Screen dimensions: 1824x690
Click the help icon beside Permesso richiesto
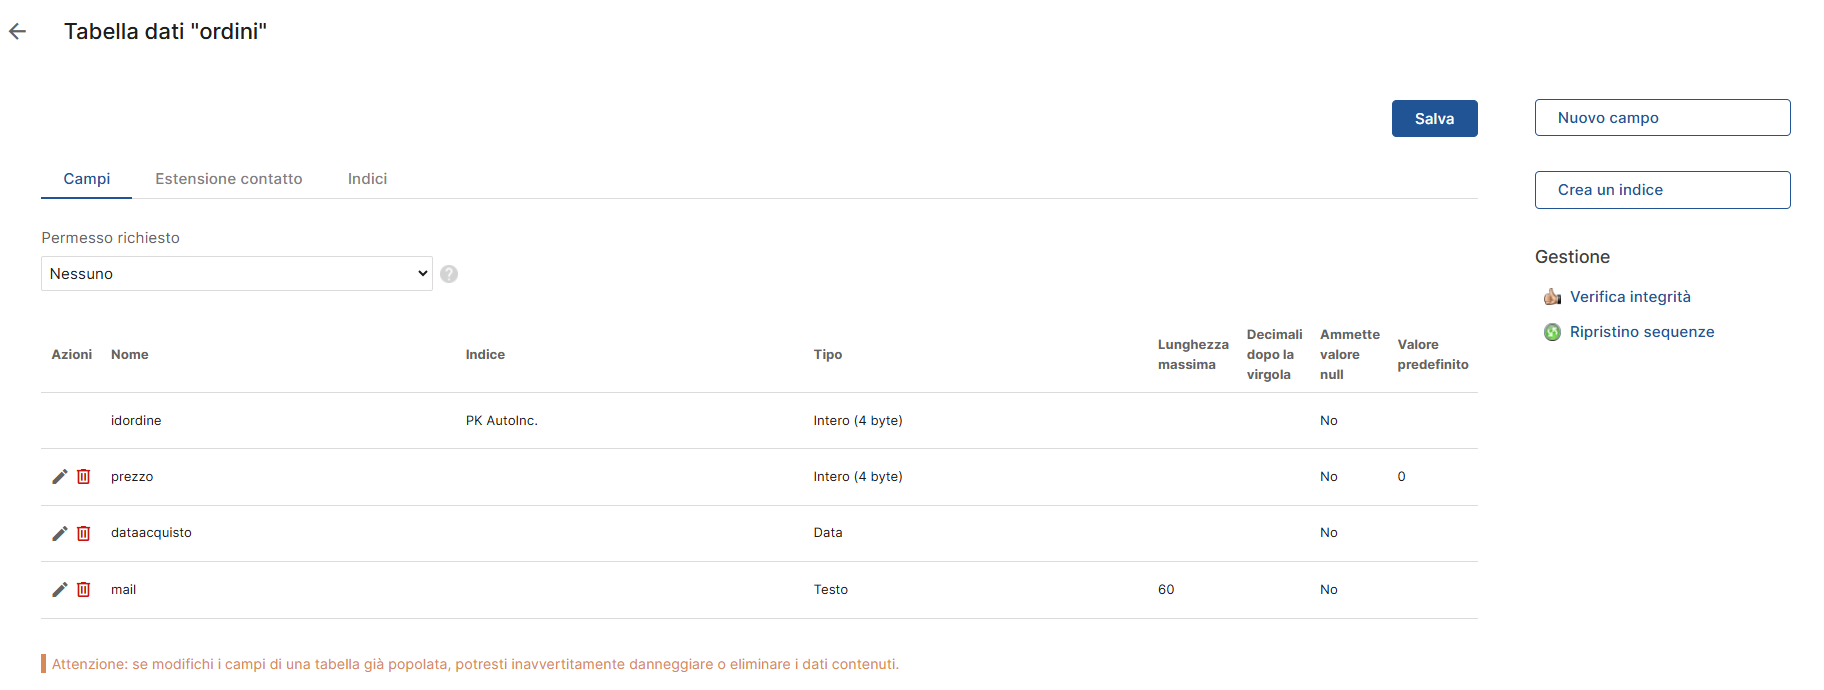tap(449, 274)
